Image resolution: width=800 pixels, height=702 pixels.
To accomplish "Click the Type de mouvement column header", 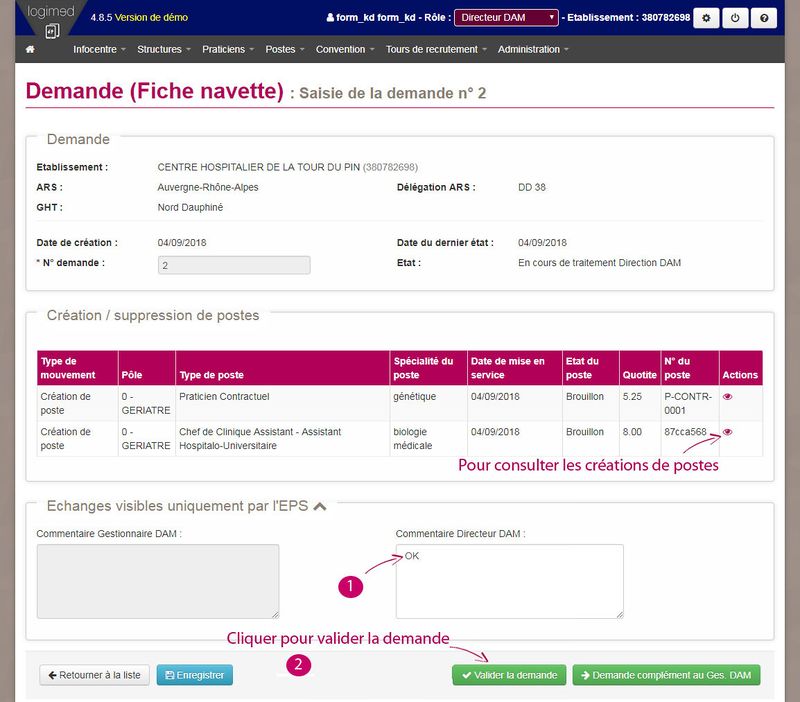I will 77,368.
